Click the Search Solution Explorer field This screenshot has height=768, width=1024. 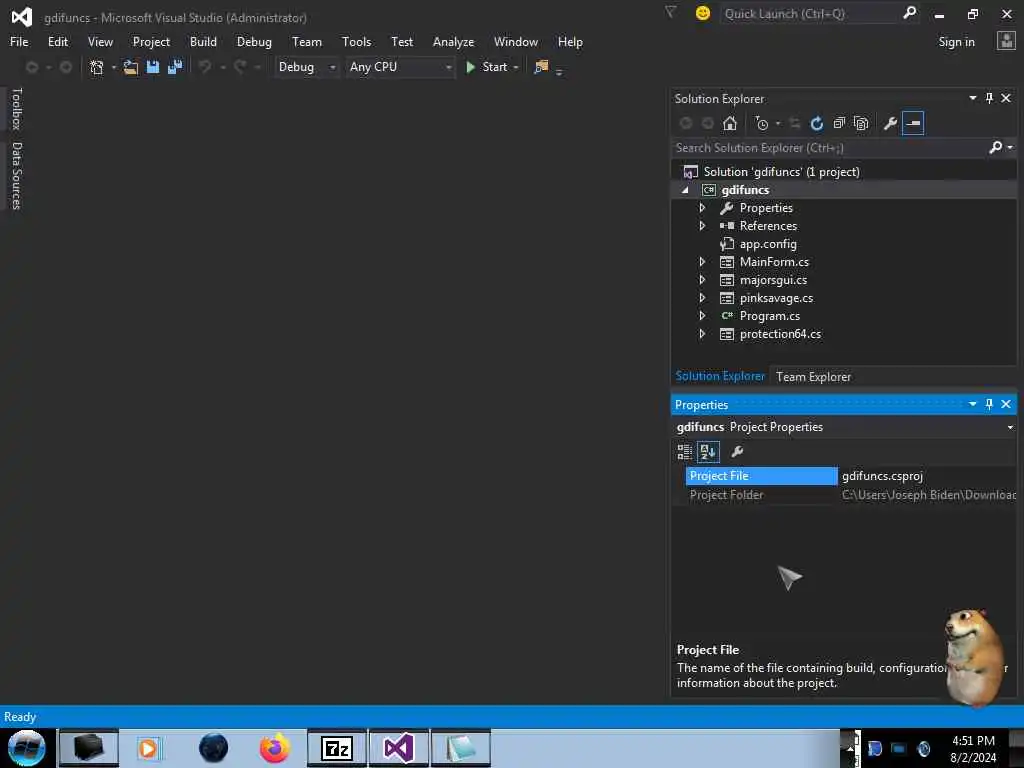pos(829,148)
